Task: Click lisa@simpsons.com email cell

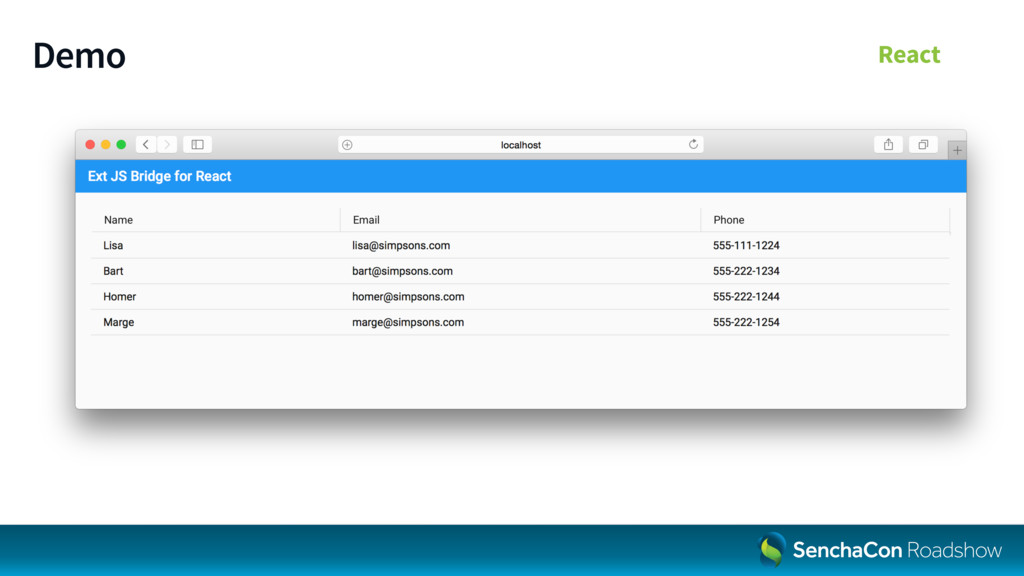Action: (520, 246)
